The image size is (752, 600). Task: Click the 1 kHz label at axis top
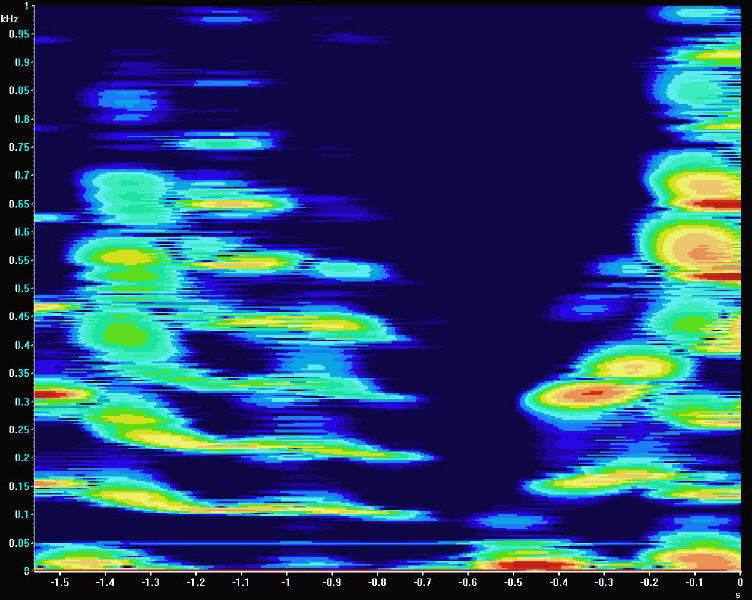[28, 6]
